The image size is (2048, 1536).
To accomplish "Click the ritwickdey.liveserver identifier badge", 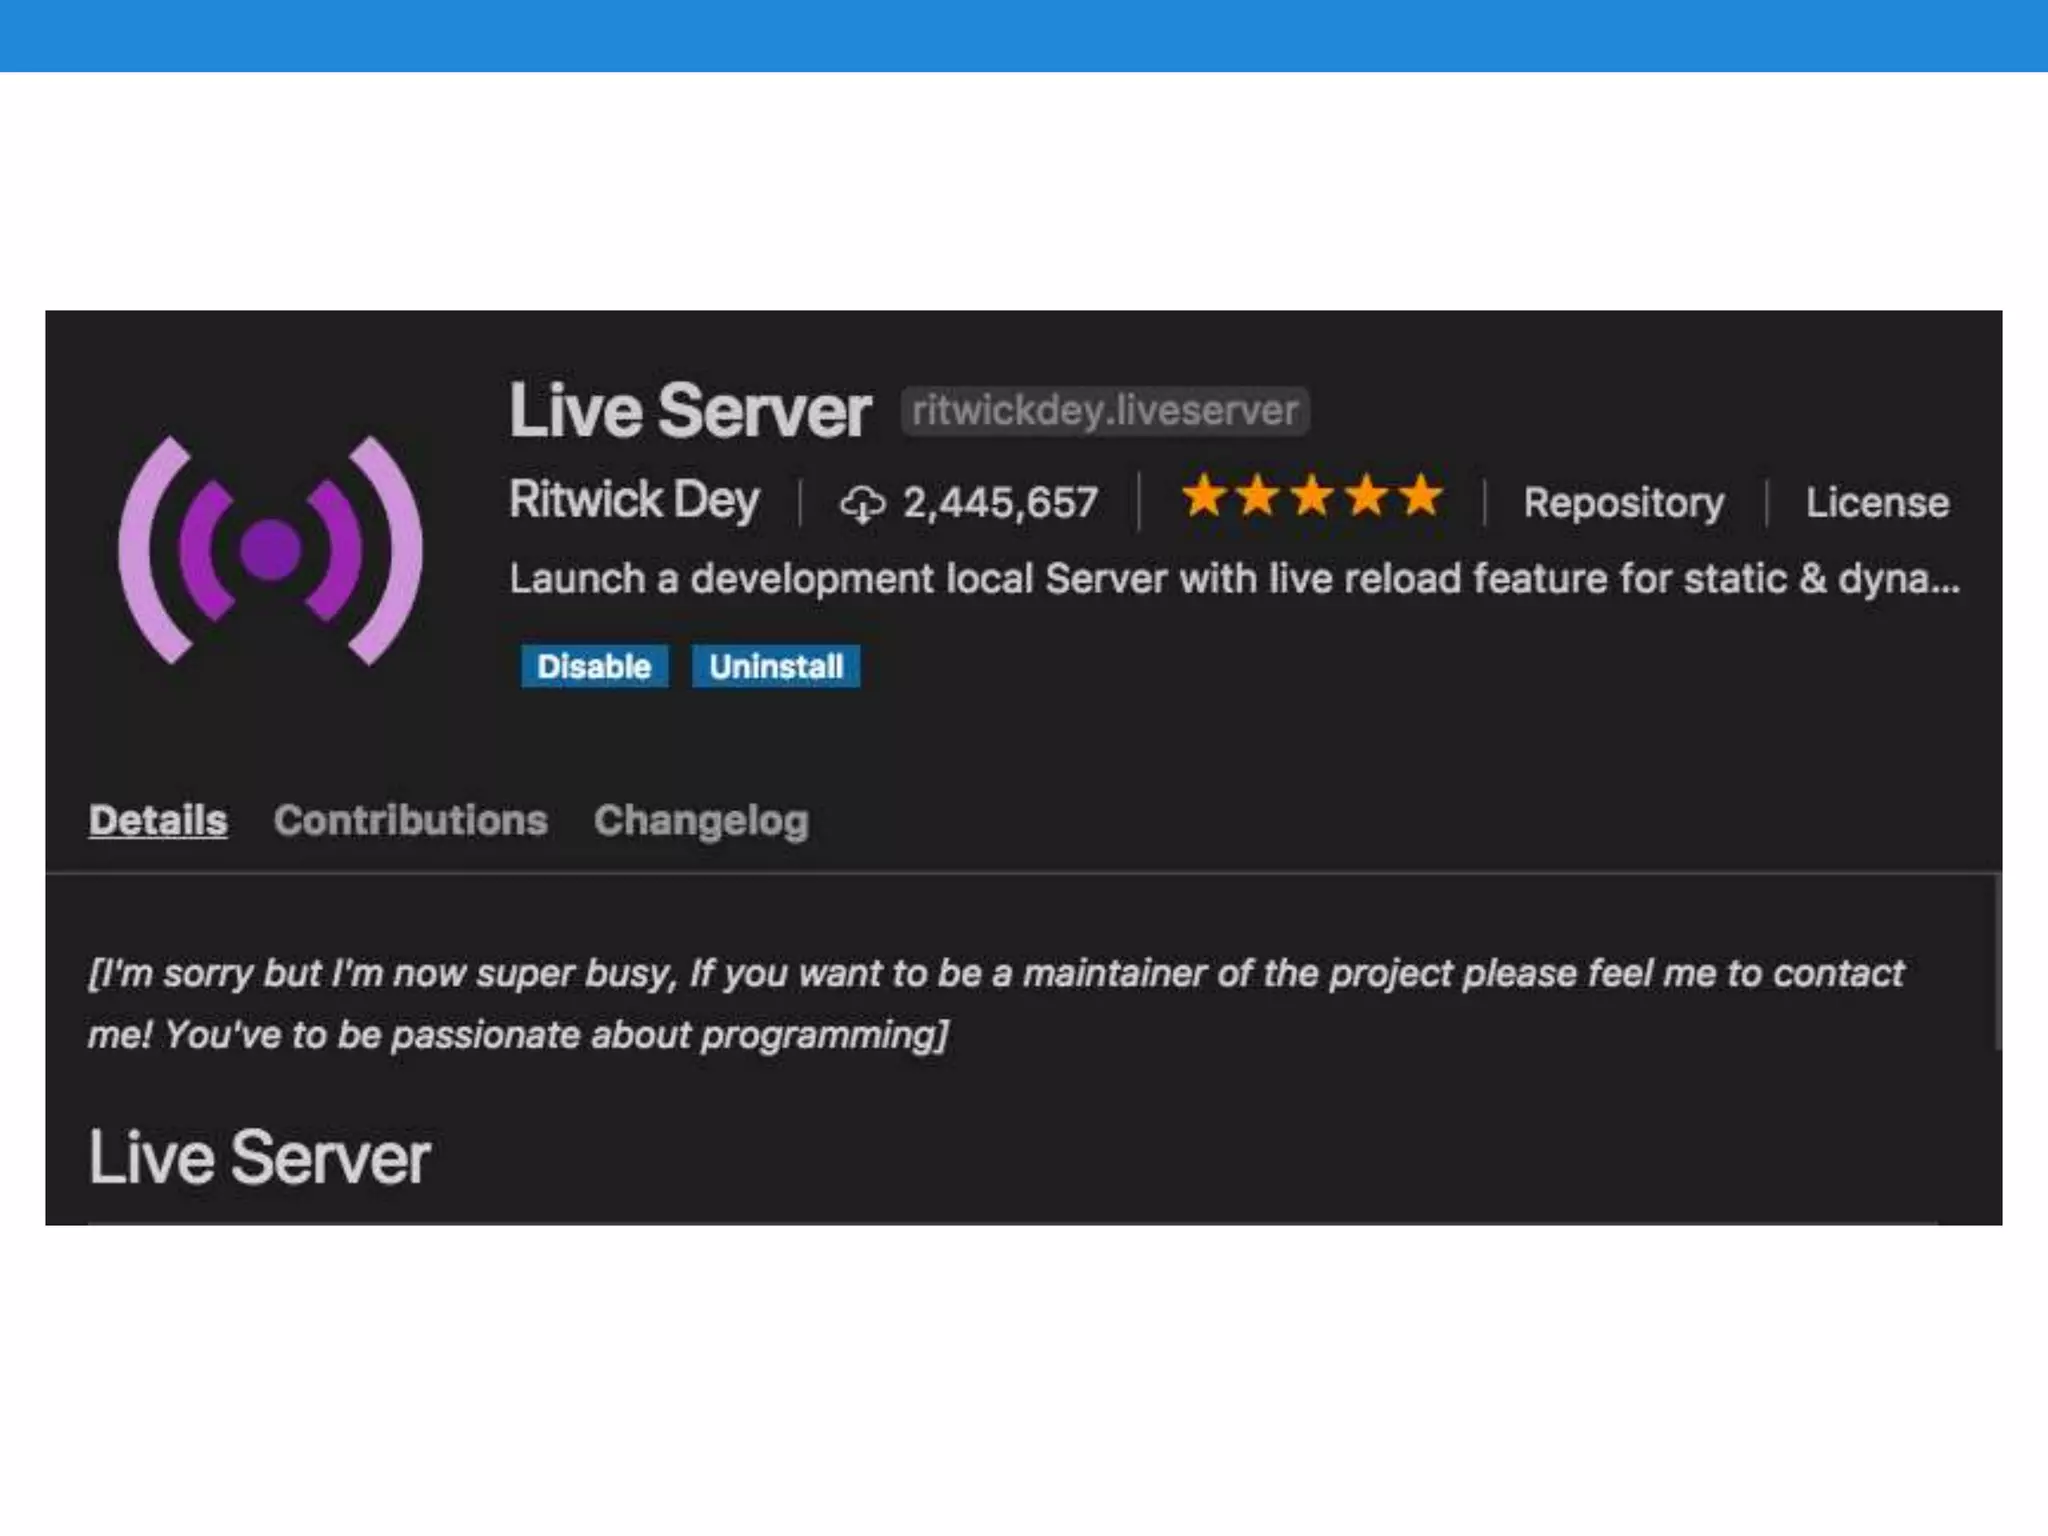I will (1104, 411).
